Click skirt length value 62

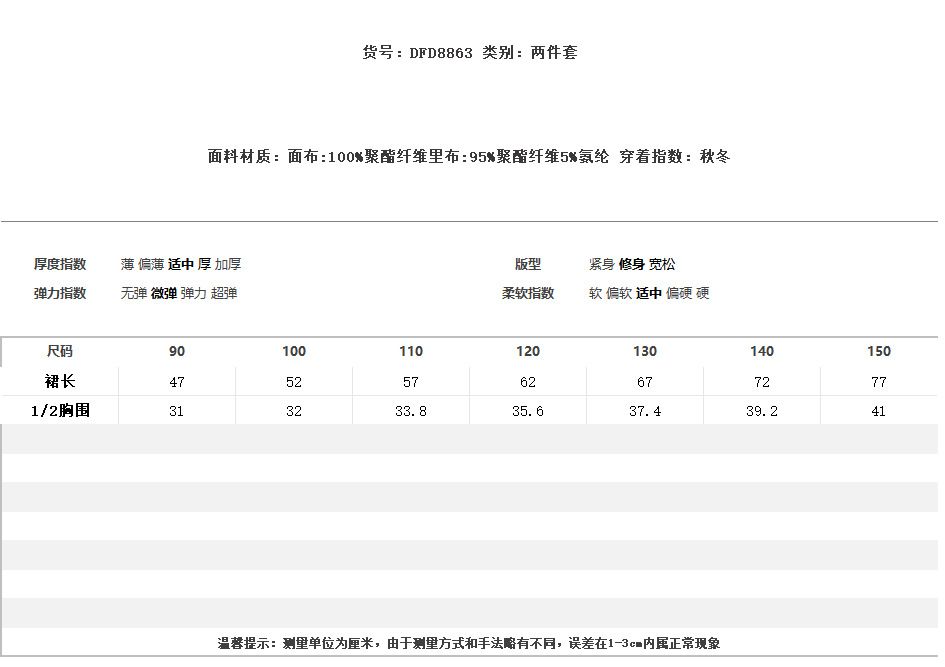pos(528,382)
